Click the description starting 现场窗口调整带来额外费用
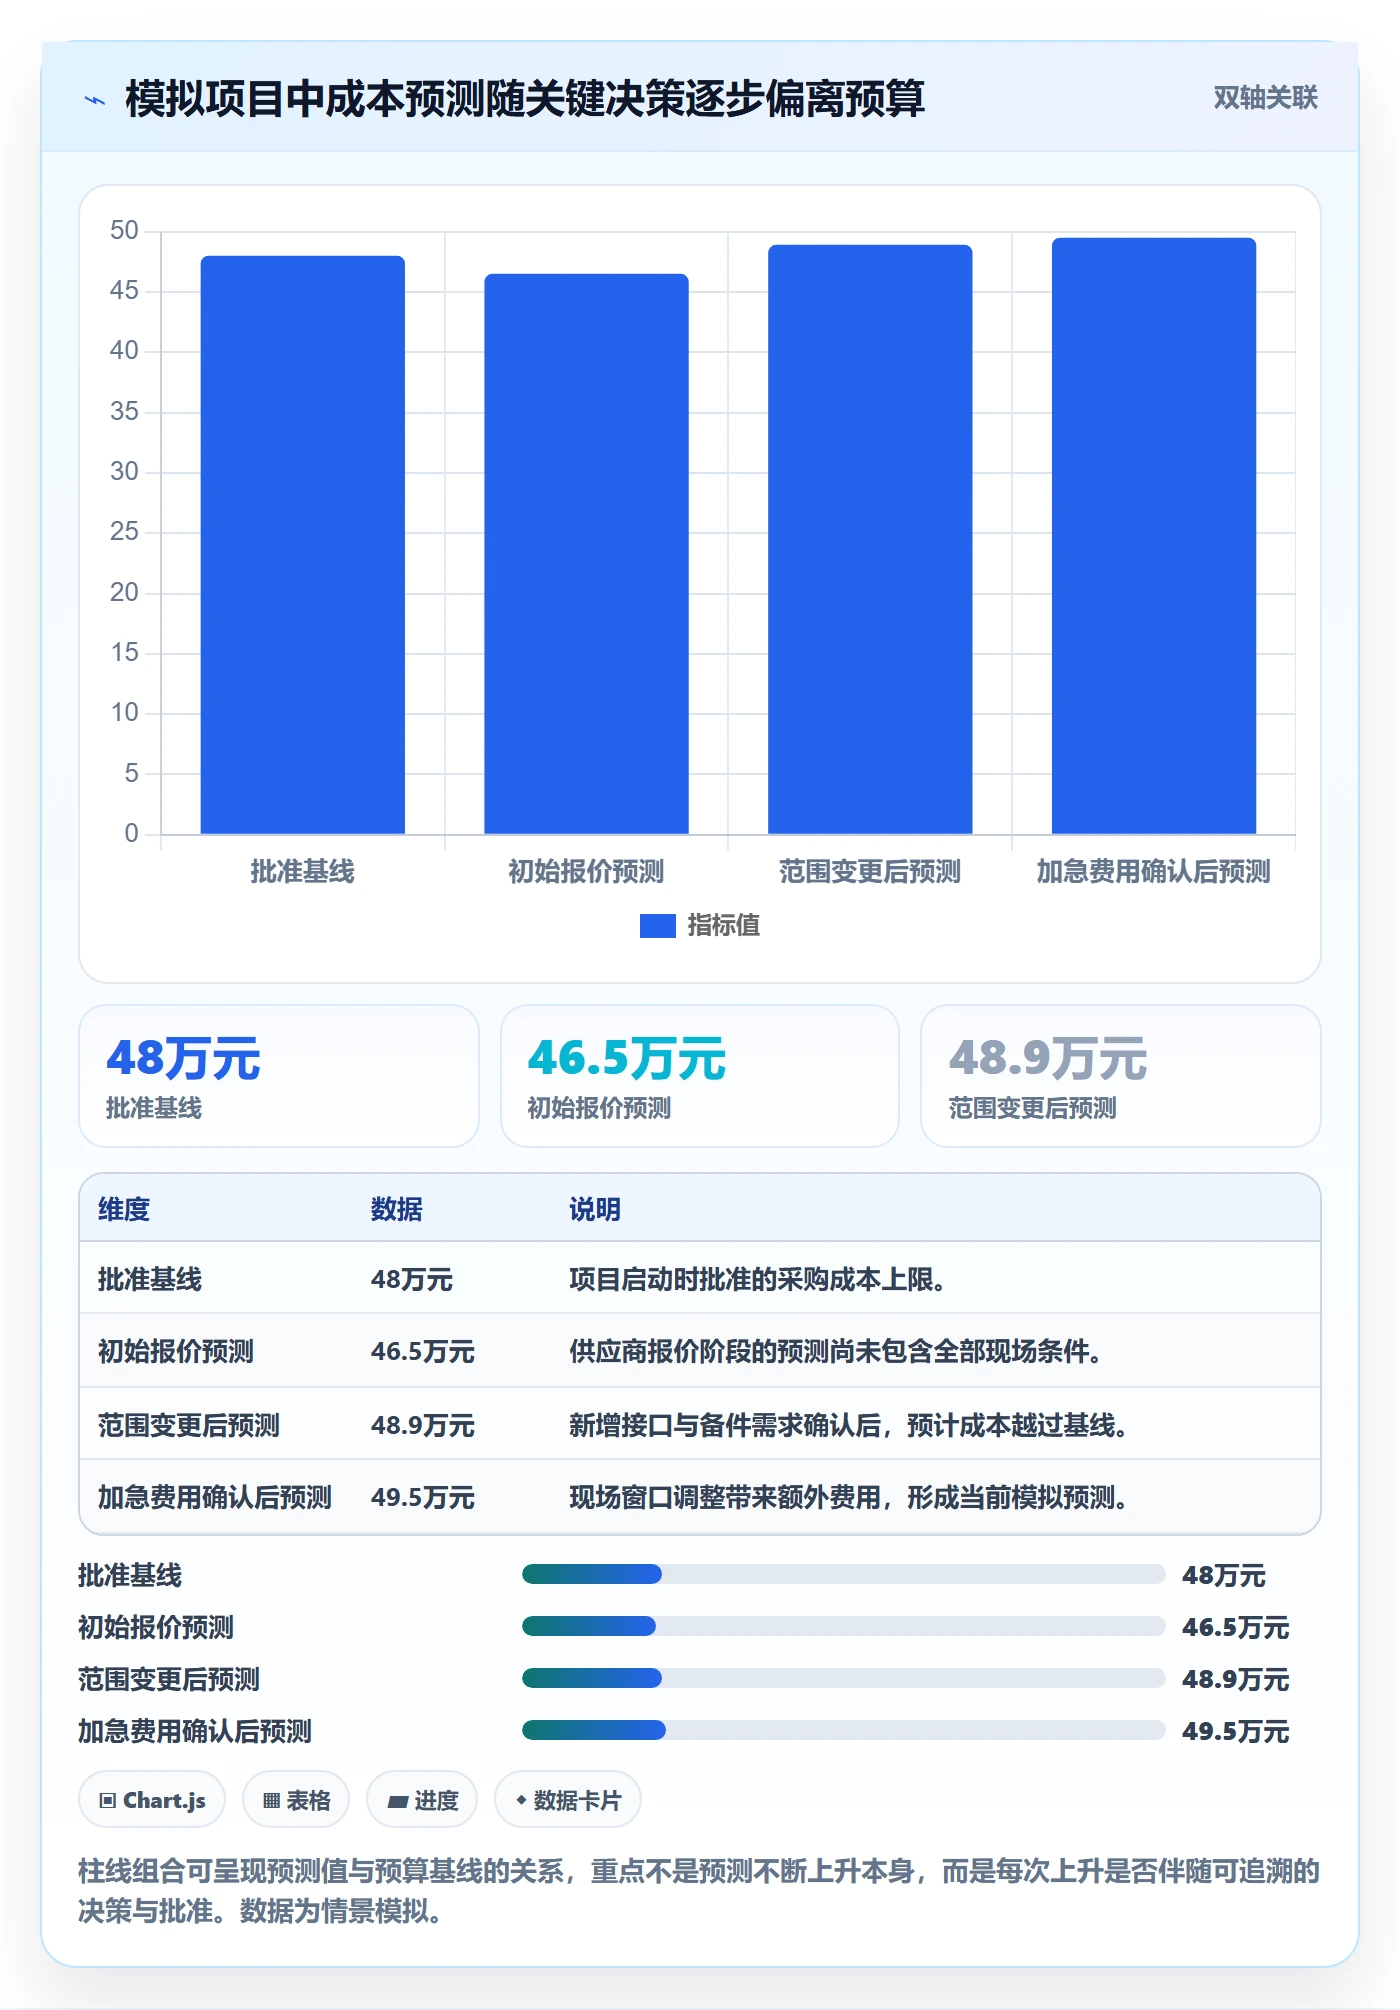This screenshot has height=2010, width=1400. [849, 1498]
